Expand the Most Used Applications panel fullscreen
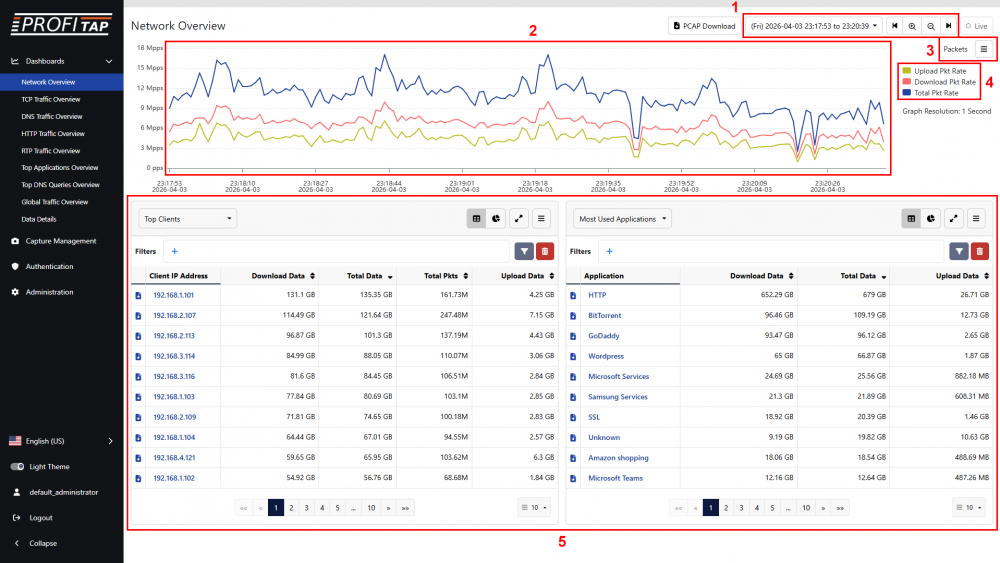 pyautogui.click(x=954, y=218)
